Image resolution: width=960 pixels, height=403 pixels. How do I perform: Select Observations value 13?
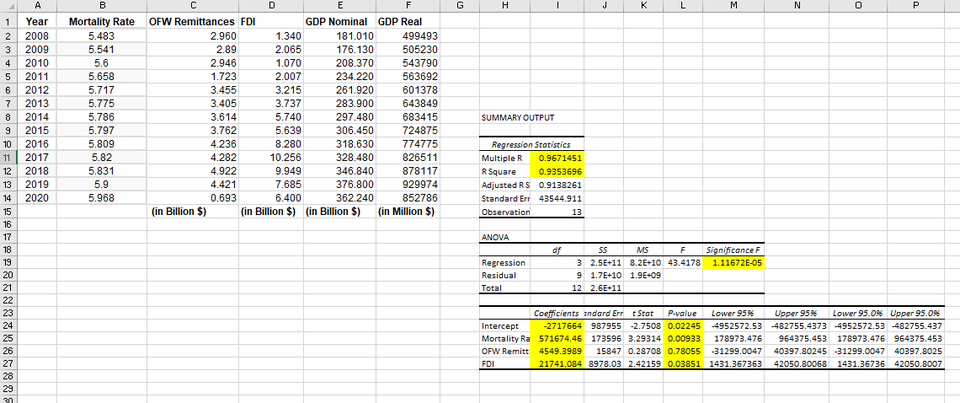tap(557, 212)
